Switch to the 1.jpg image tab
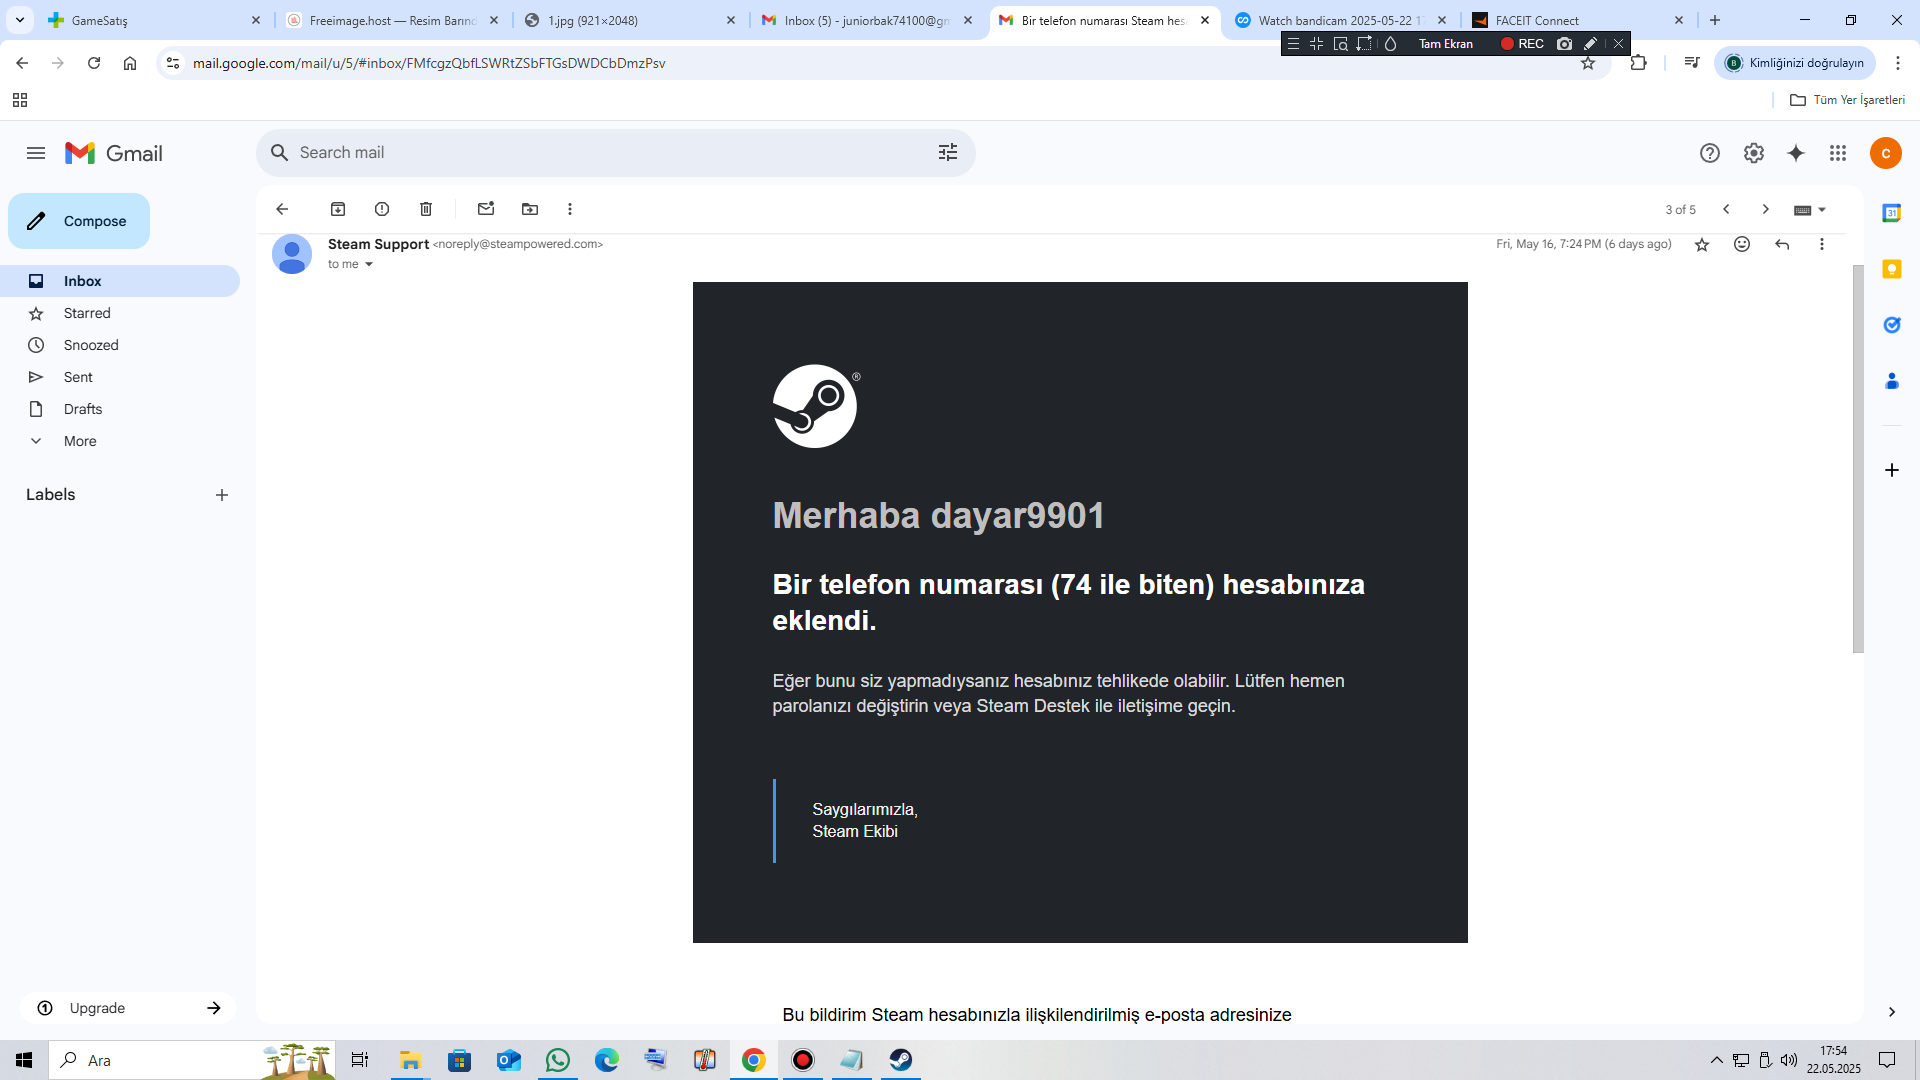 tap(631, 20)
